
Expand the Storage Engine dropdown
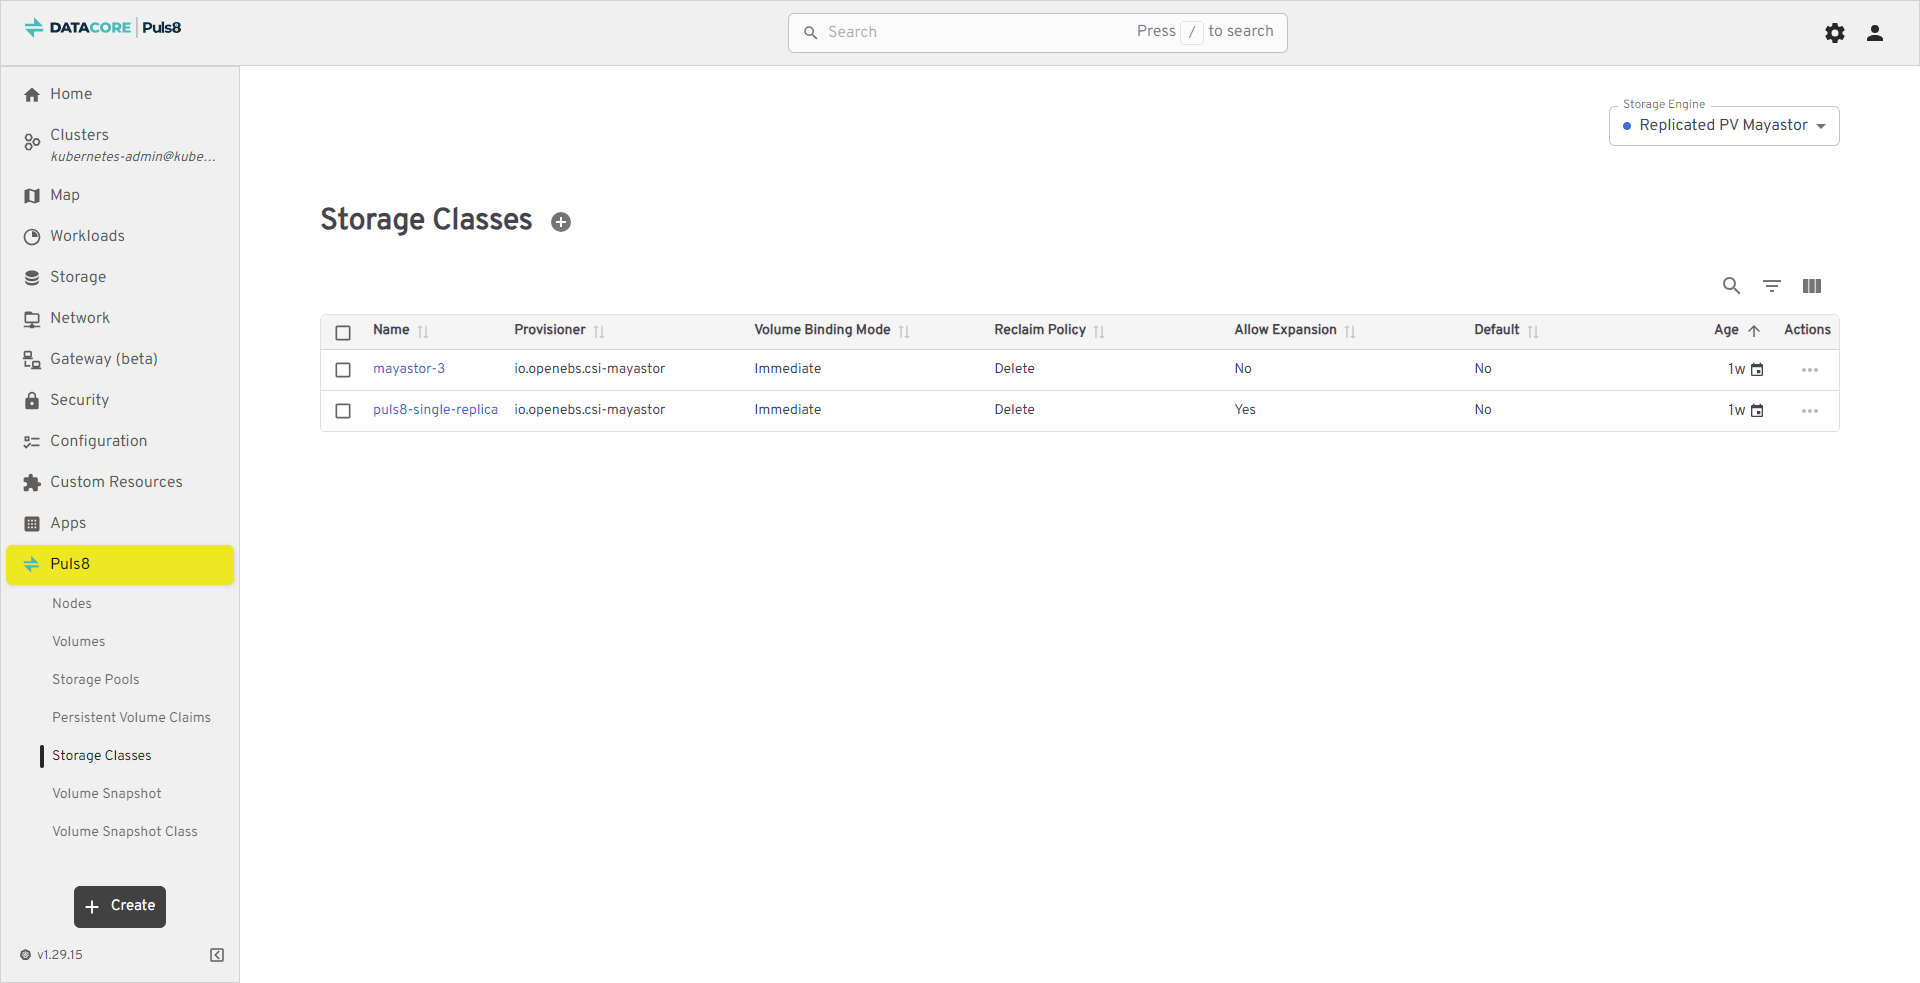(1723, 126)
